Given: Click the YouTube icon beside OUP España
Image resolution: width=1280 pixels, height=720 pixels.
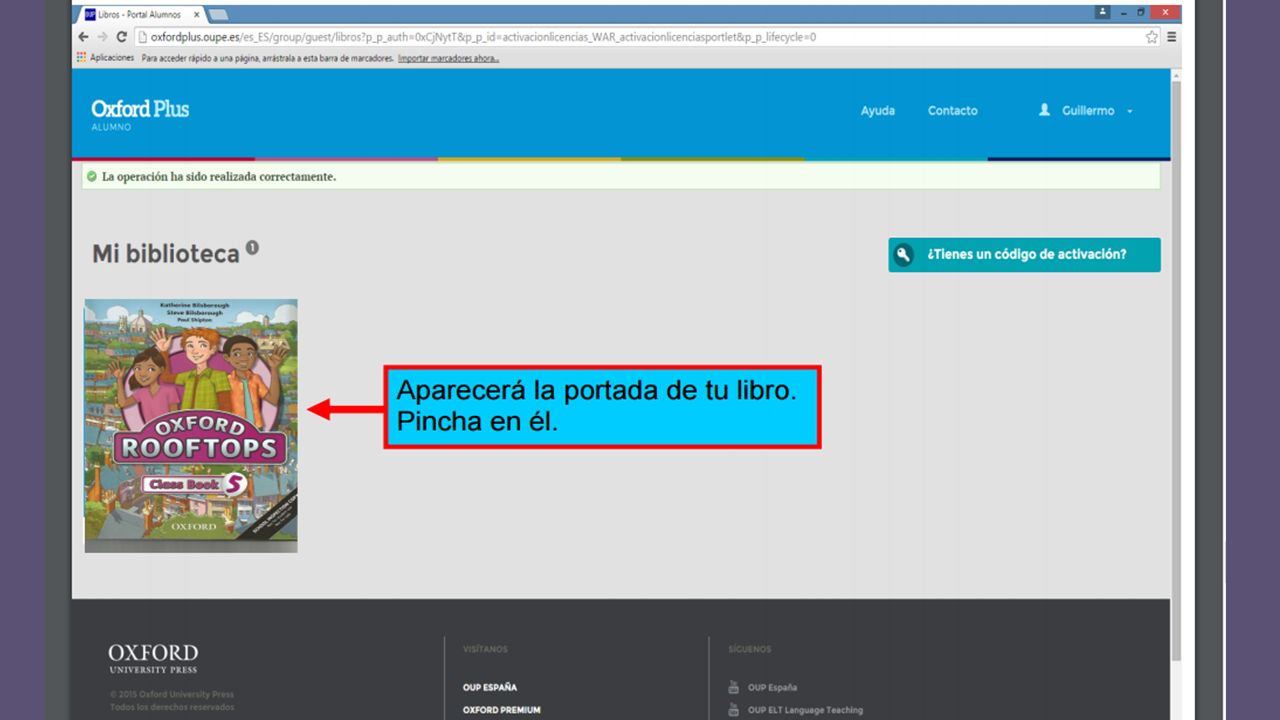Looking at the screenshot, I should [x=733, y=687].
